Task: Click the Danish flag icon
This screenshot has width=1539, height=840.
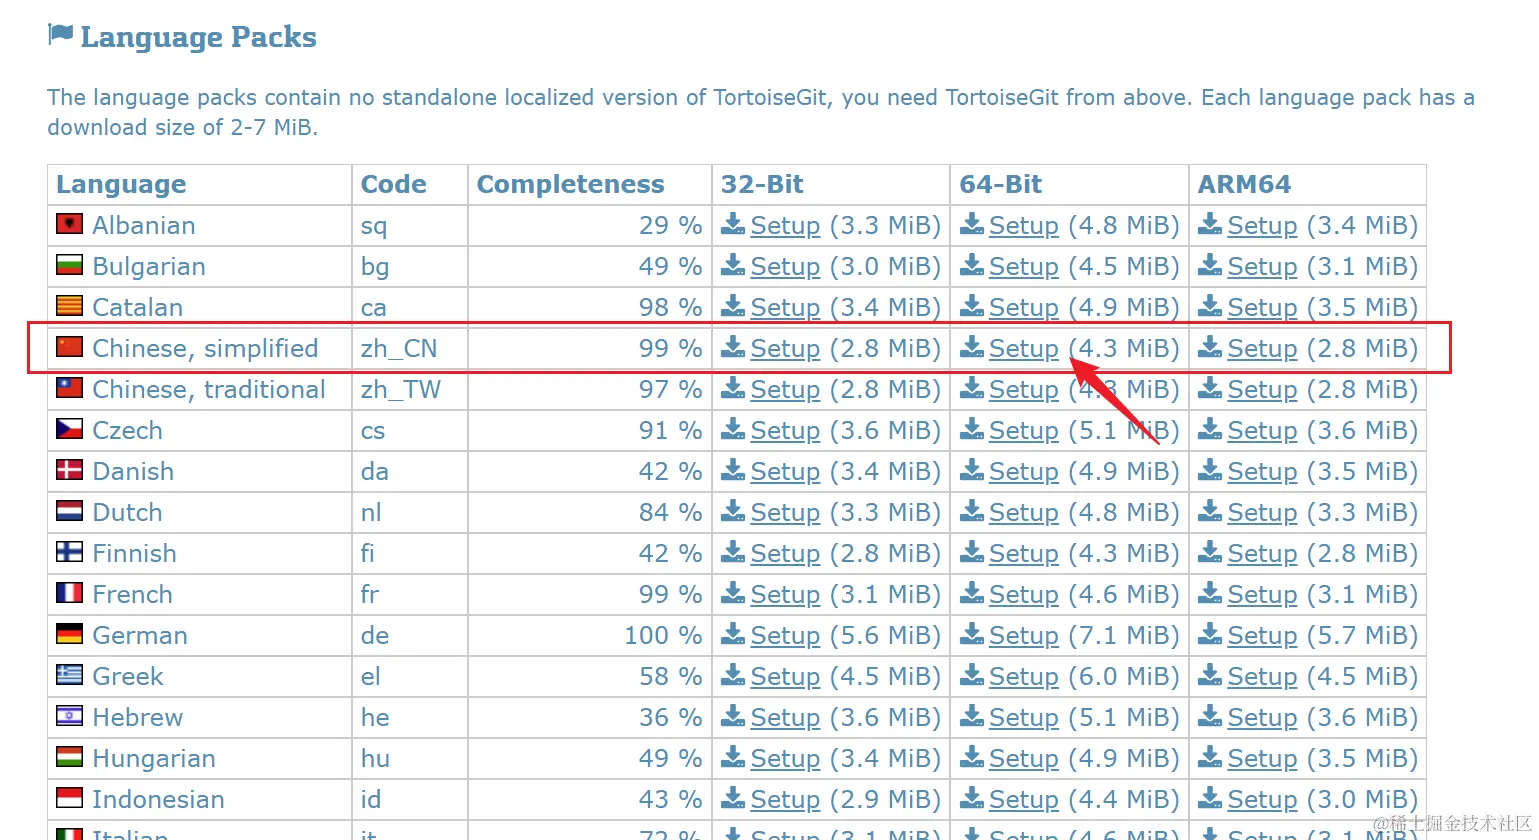Action: 69,469
